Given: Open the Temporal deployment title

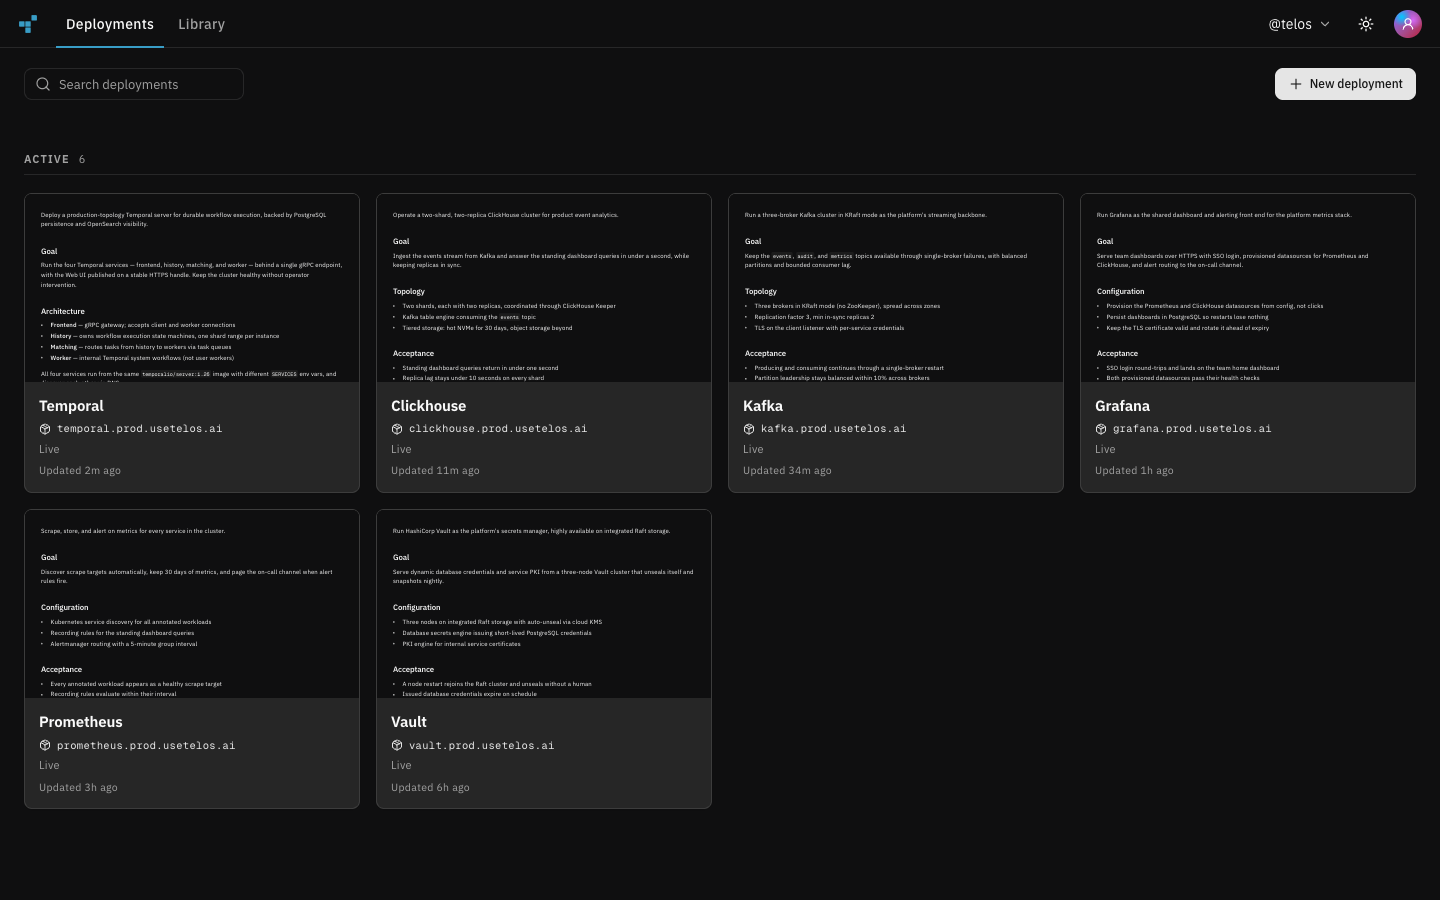Looking at the screenshot, I should (x=71, y=406).
